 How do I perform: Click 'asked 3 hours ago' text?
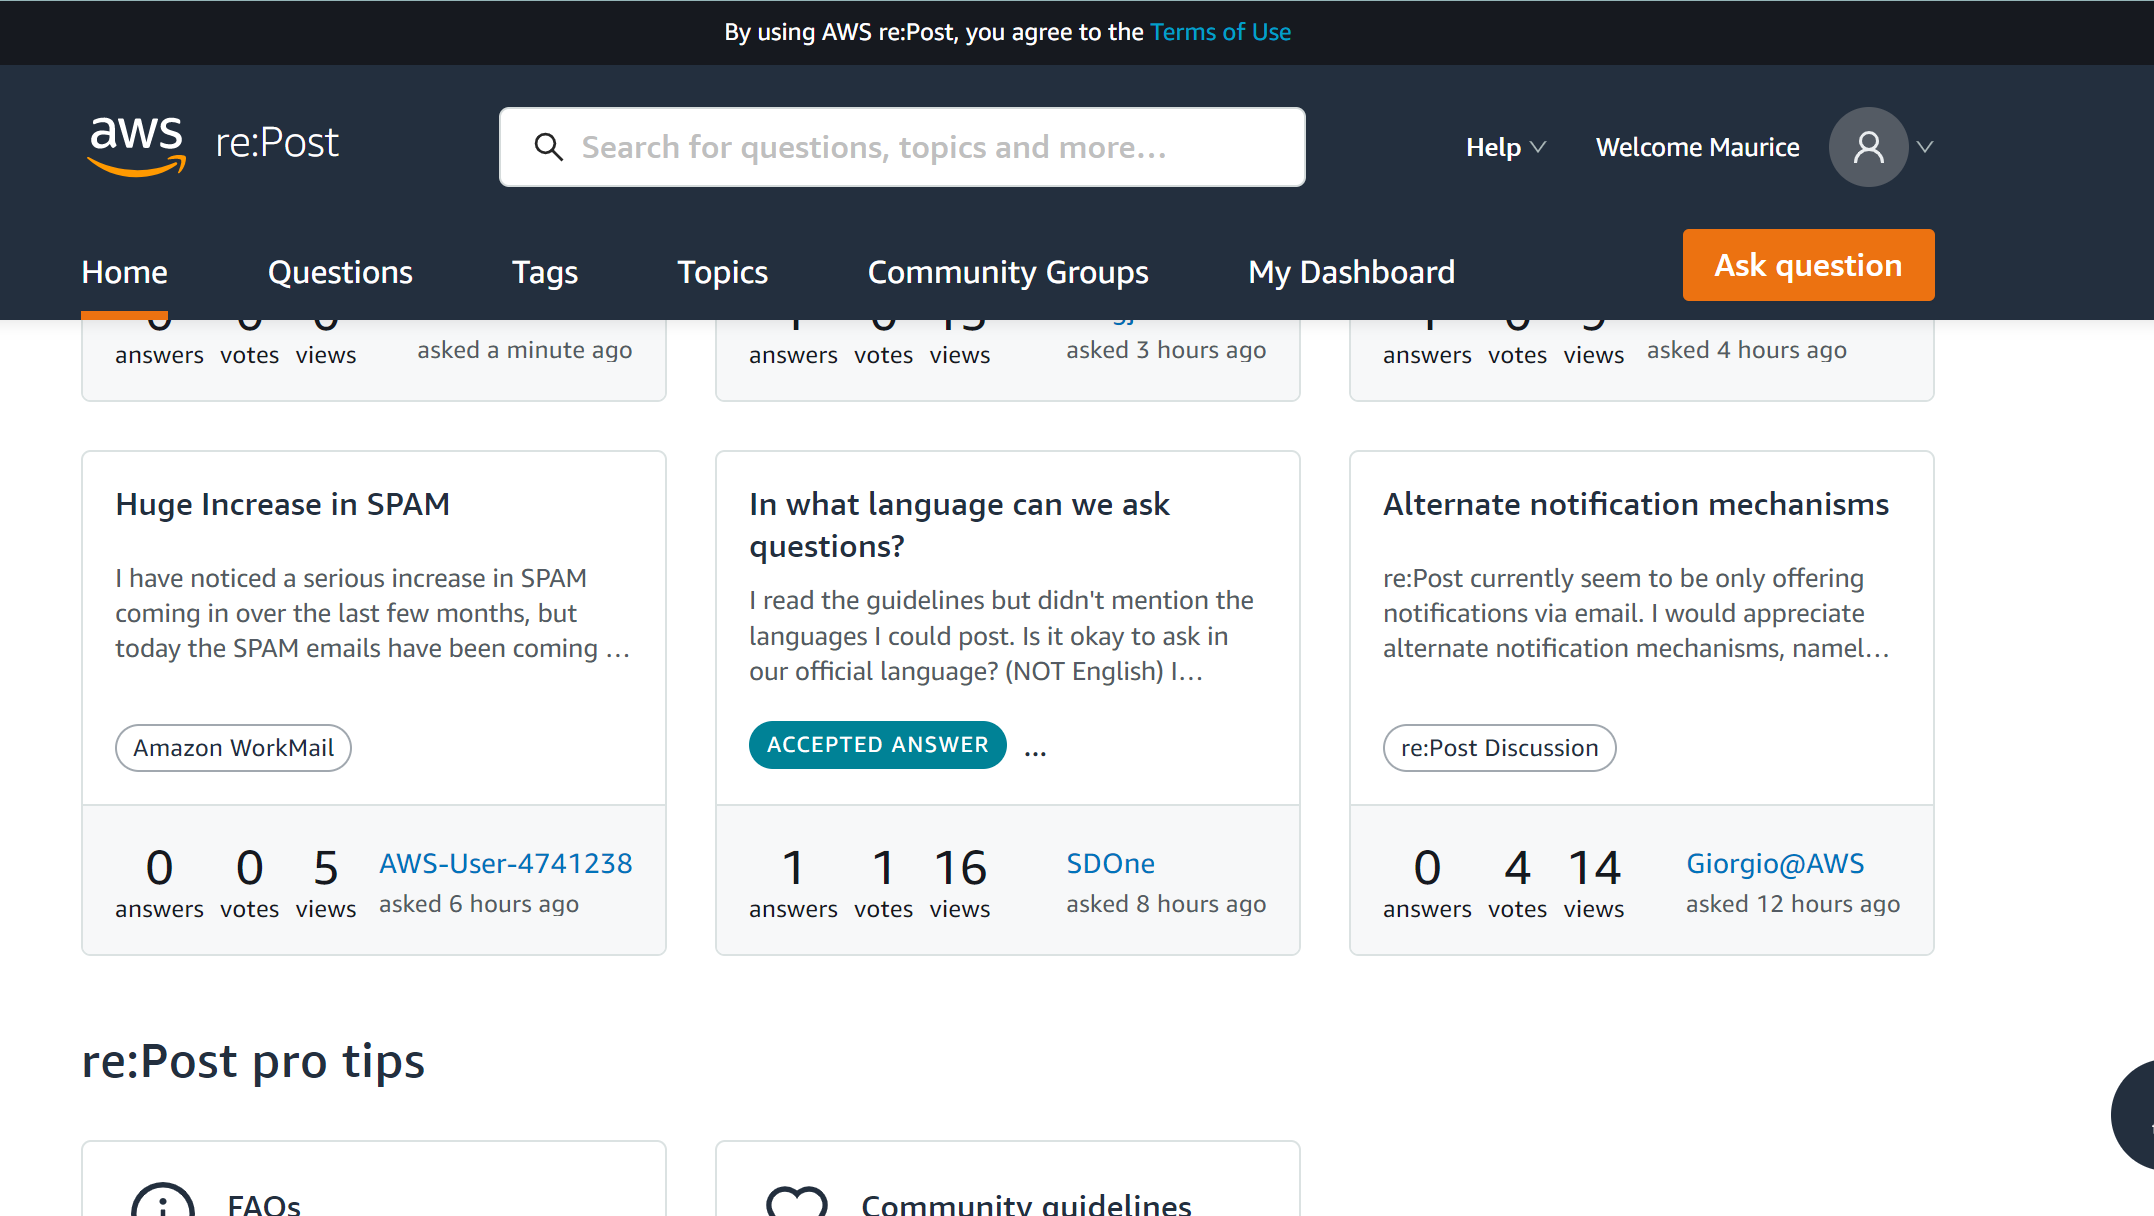pos(1166,350)
